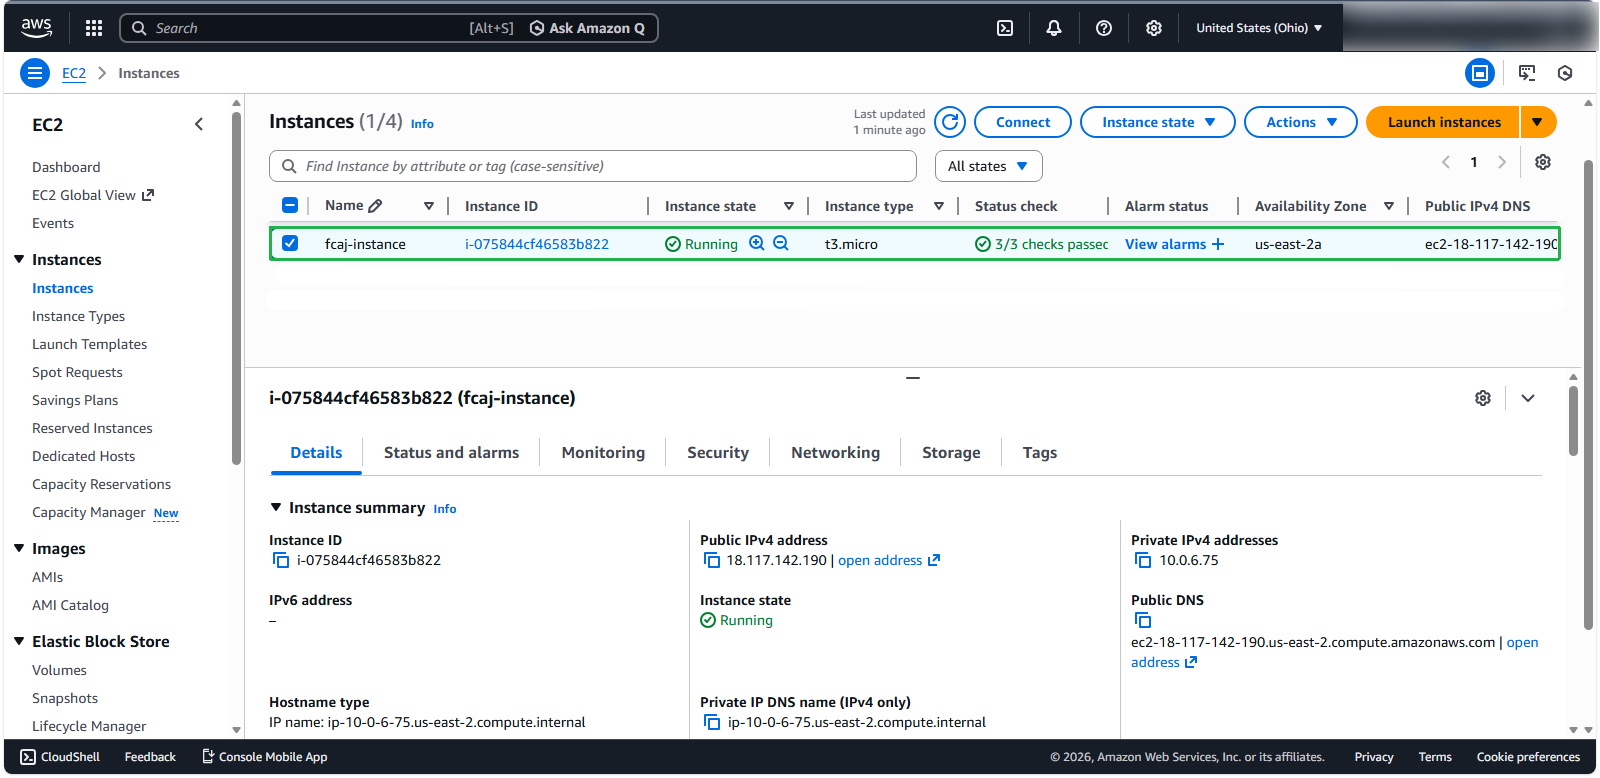The image size is (1600, 778).
Task: Open Cookie preferences in footer
Action: click(x=1528, y=757)
